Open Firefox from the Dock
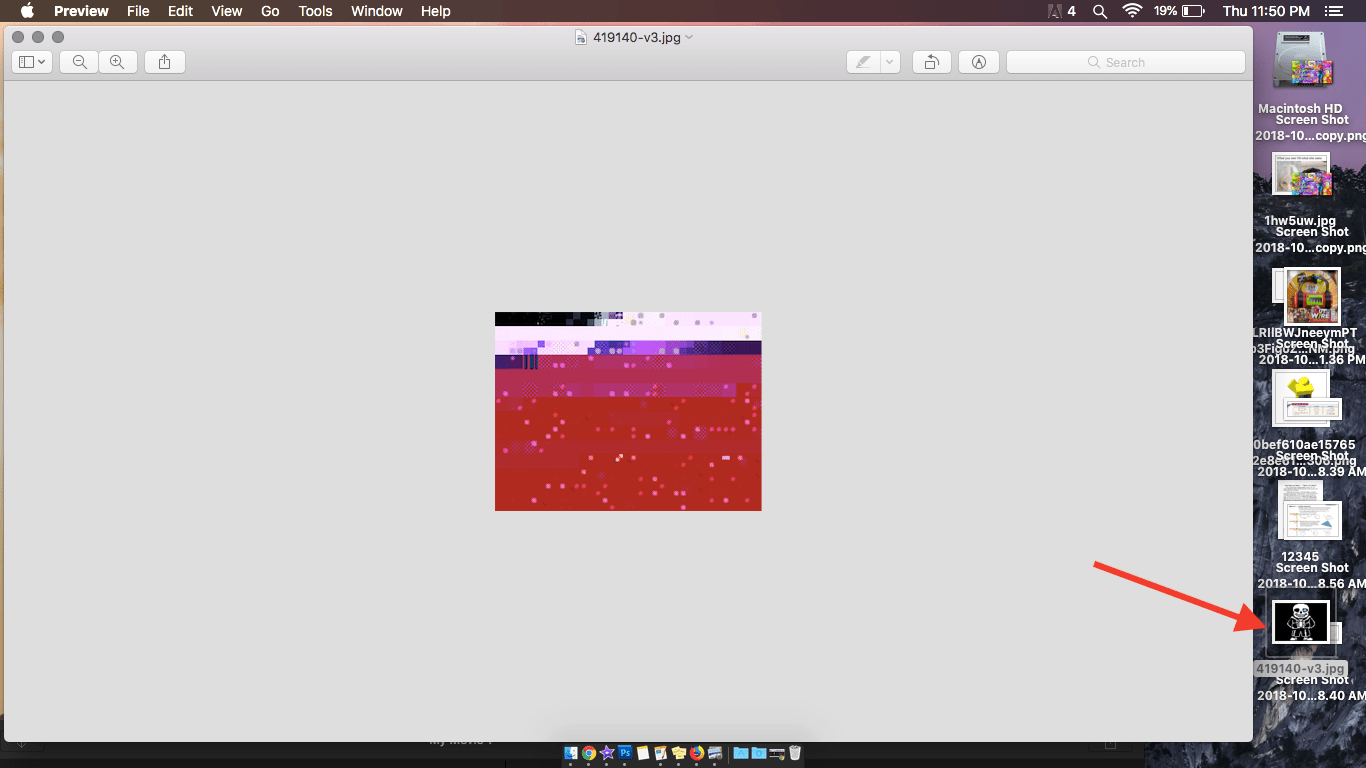Viewport: 1366px width, 768px height. (697, 753)
